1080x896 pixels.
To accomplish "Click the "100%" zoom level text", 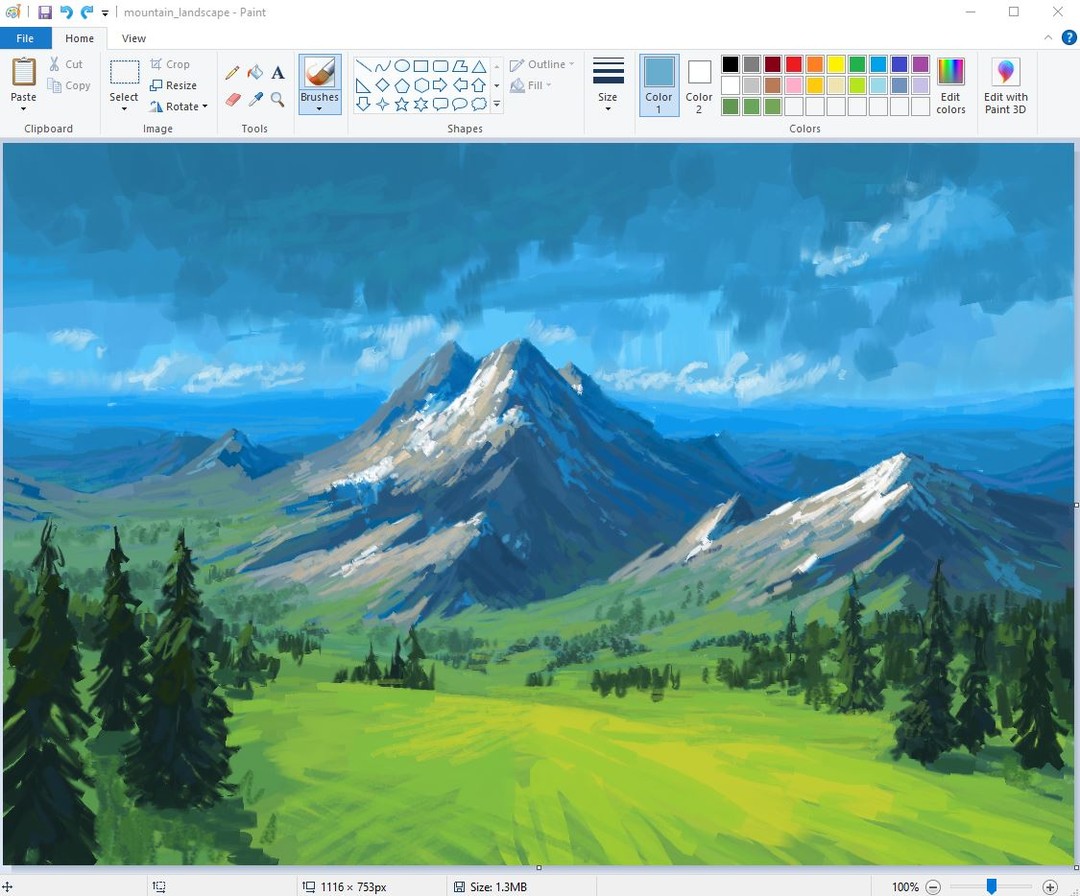I will 905,887.
